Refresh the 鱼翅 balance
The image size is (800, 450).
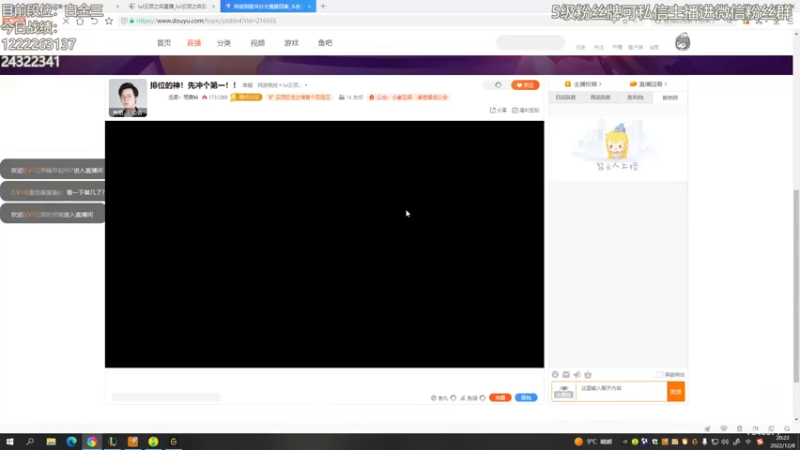point(482,398)
